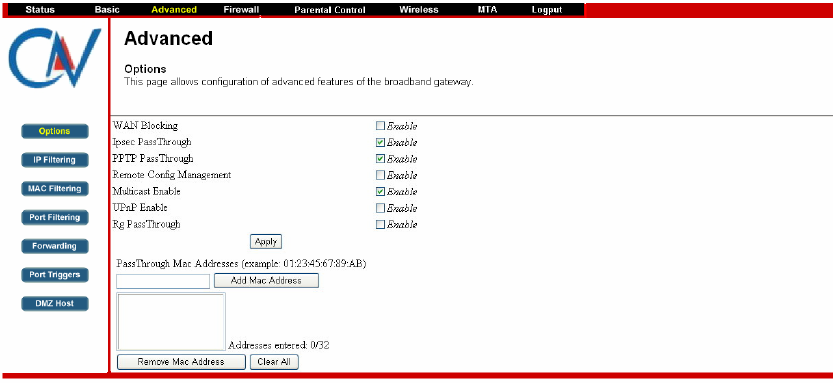Click the 'PassThrough Mac Addresses' example text
The height and width of the screenshot is (383, 833).
pyautogui.click(x=242, y=263)
